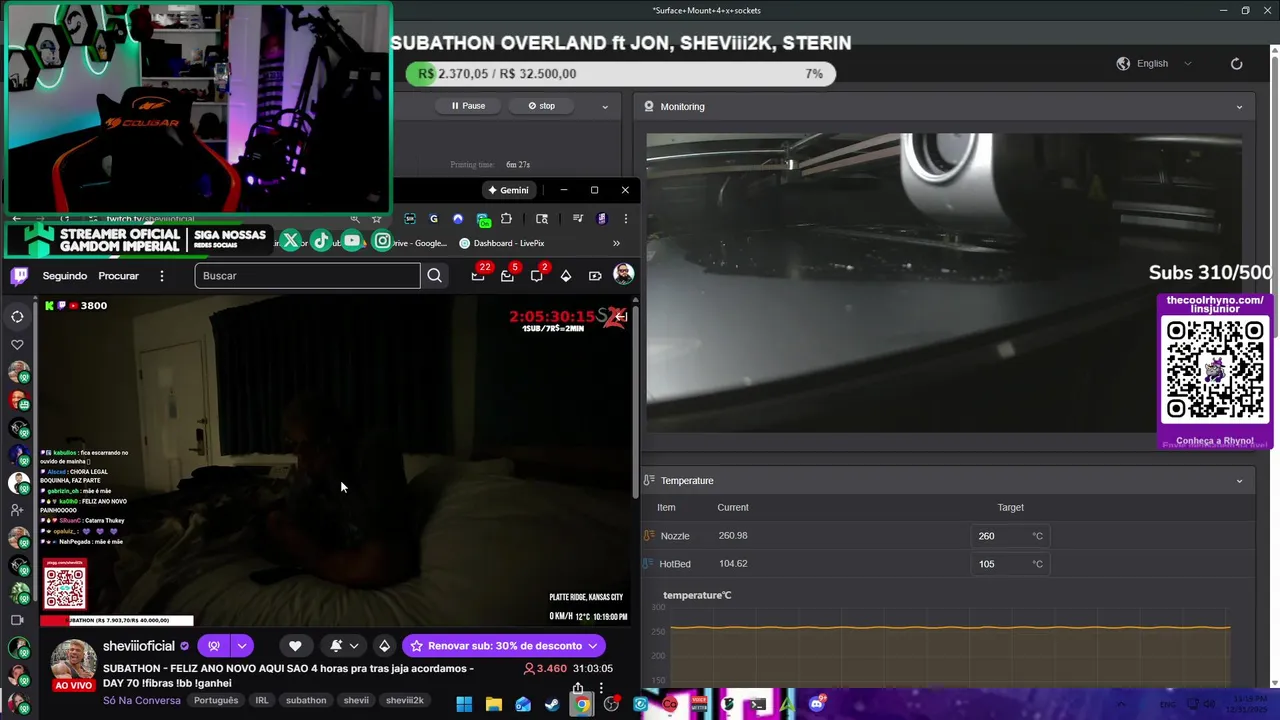Viewport: 1280px width, 720px height.
Task: Open Twitch notifications inbox with 22 badge
Action: pyautogui.click(x=479, y=274)
